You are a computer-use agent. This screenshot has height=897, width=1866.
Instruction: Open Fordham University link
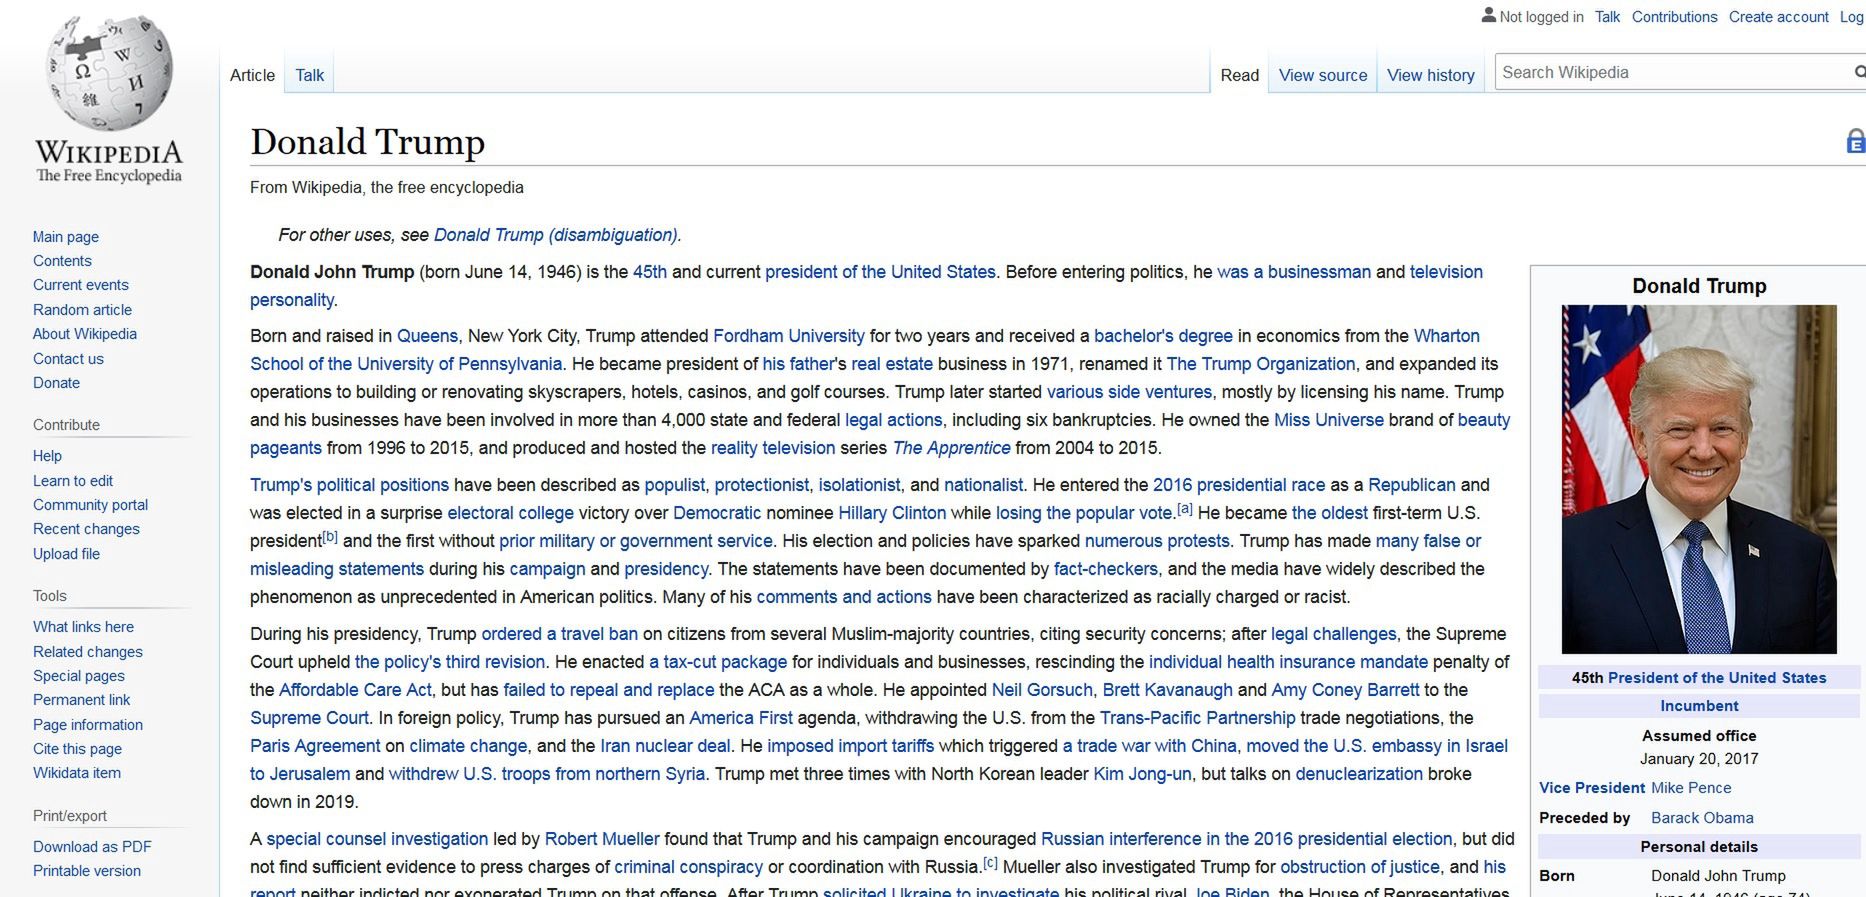pos(789,336)
